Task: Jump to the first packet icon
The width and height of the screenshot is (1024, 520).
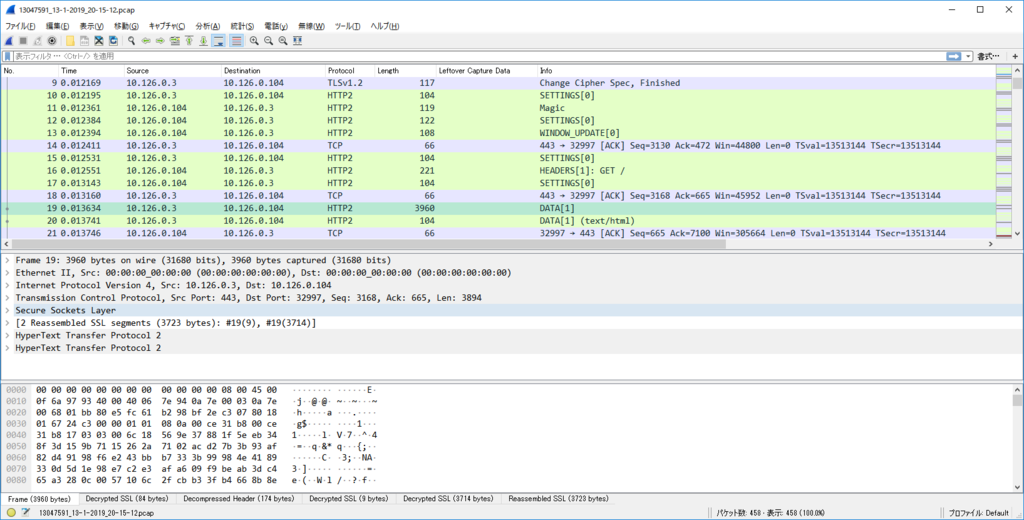Action: click(189, 41)
